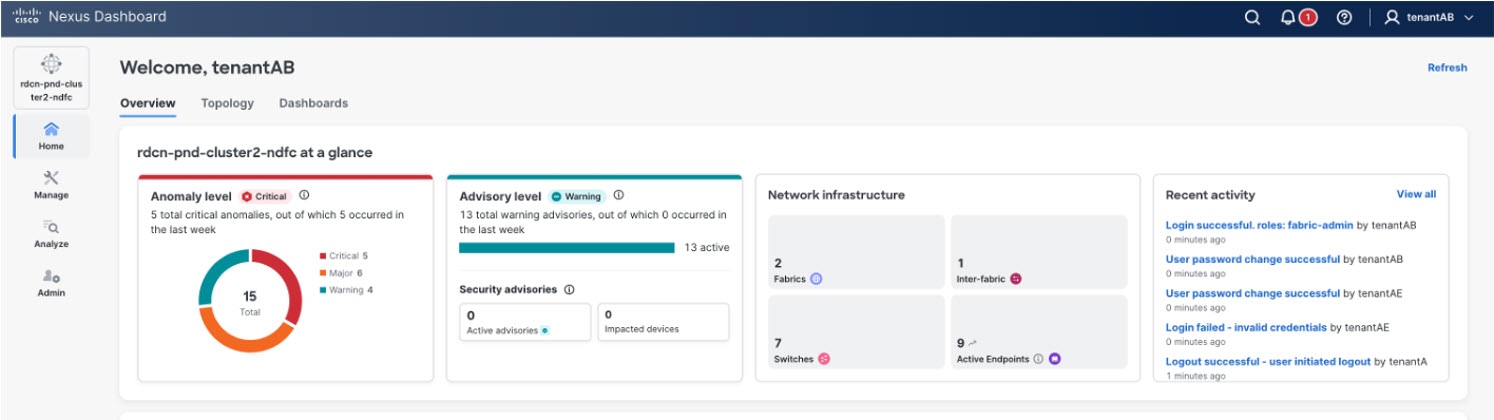The height and width of the screenshot is (420, 1494).
Task: Click the Switches icon
Action: pos(824,358)
